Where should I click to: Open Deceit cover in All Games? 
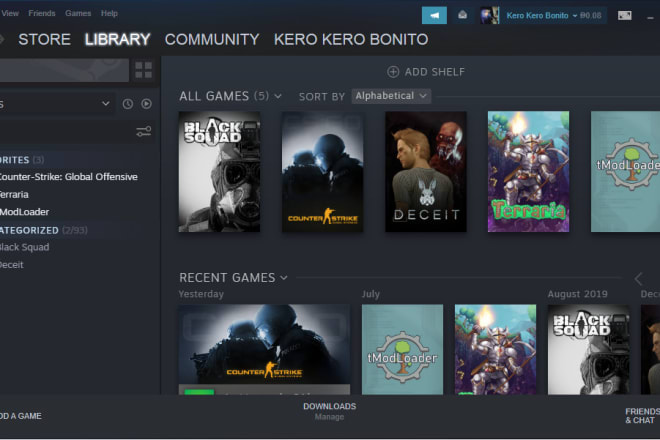tap(426, 172)
